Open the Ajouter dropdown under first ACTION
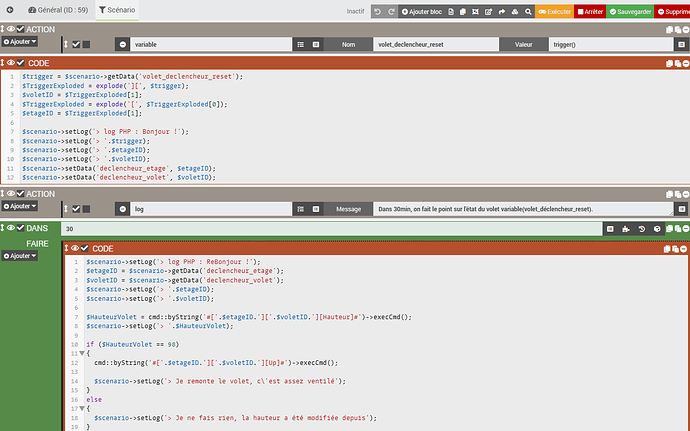The image size is (690, 431). click(22, 41)
